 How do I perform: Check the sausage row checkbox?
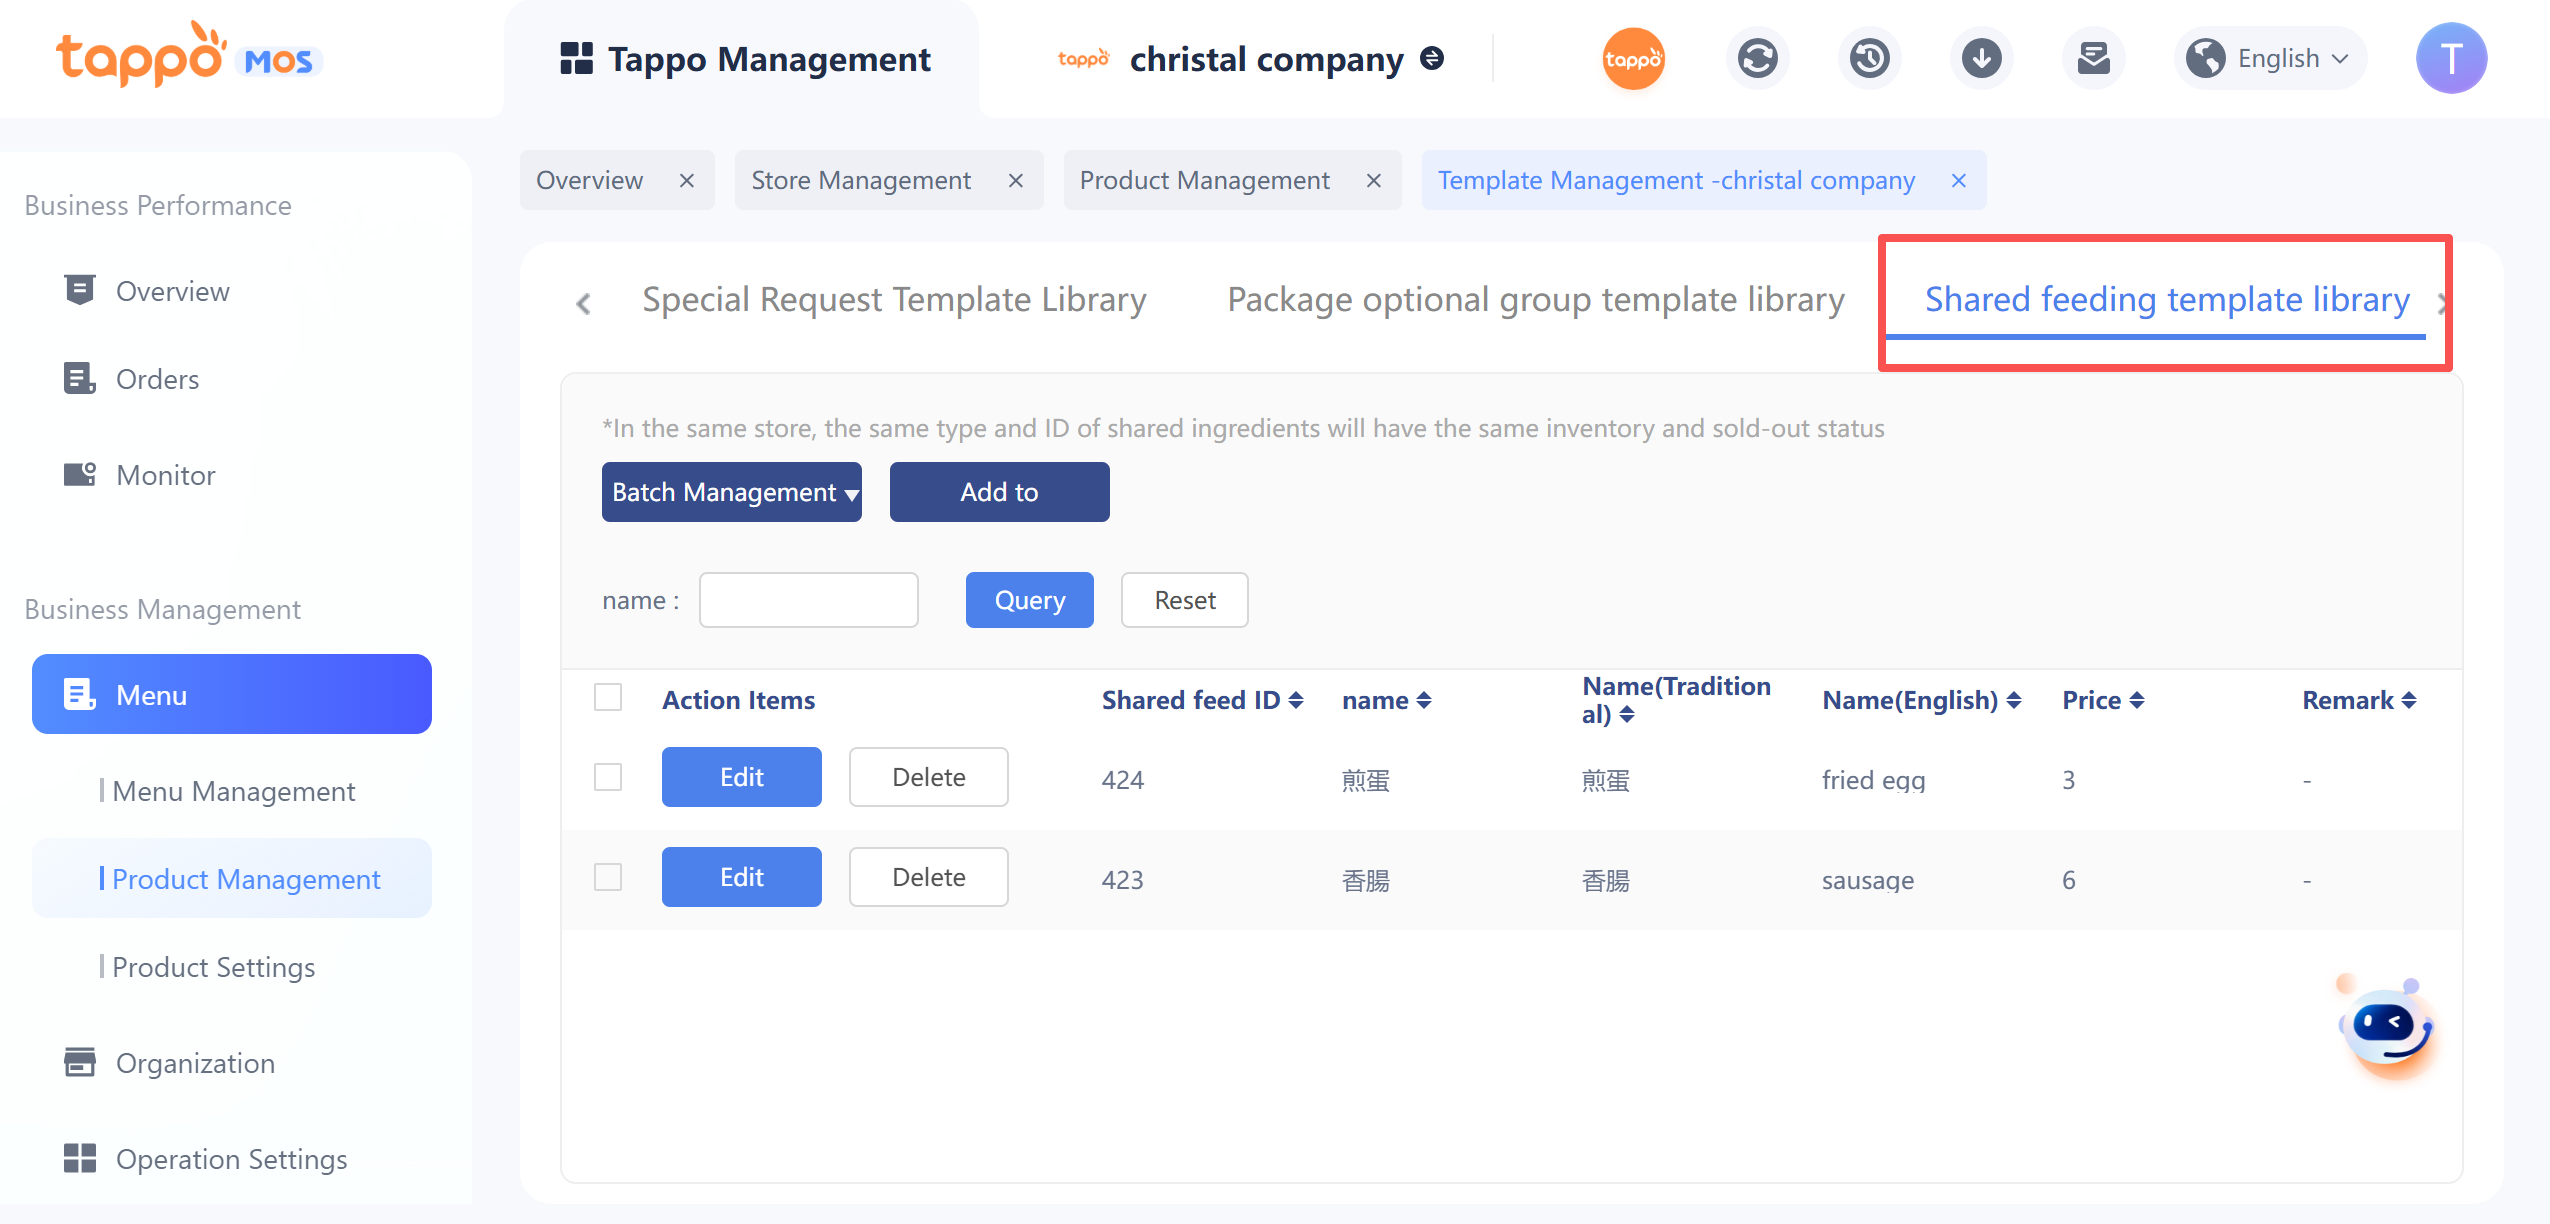(608, 877)
